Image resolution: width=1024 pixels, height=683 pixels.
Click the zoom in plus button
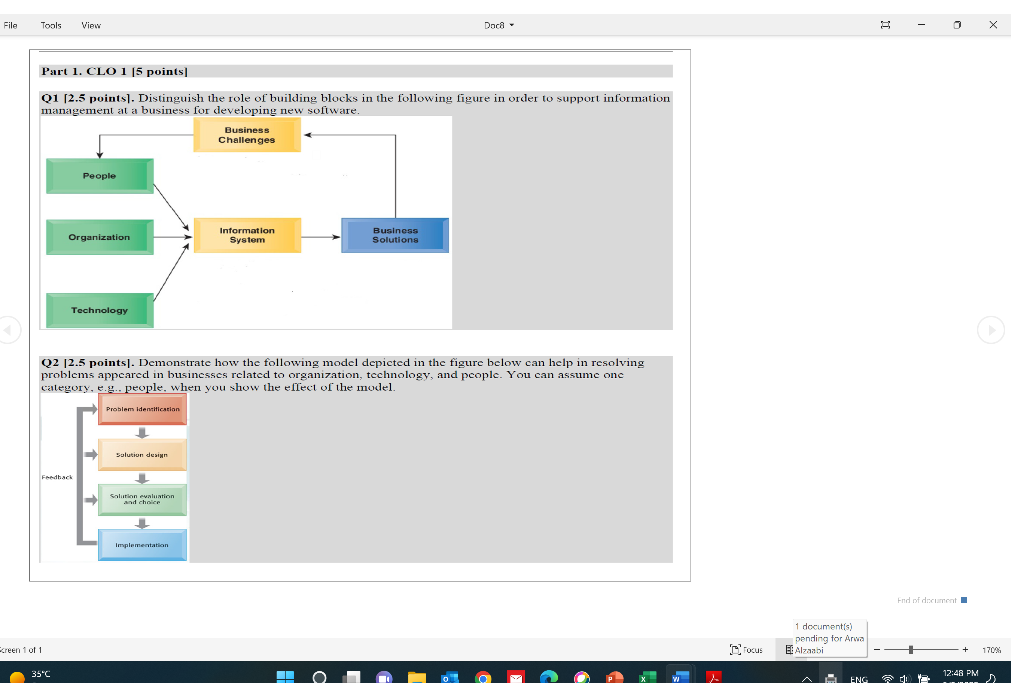pyautogui.click(x=965, y=650)
